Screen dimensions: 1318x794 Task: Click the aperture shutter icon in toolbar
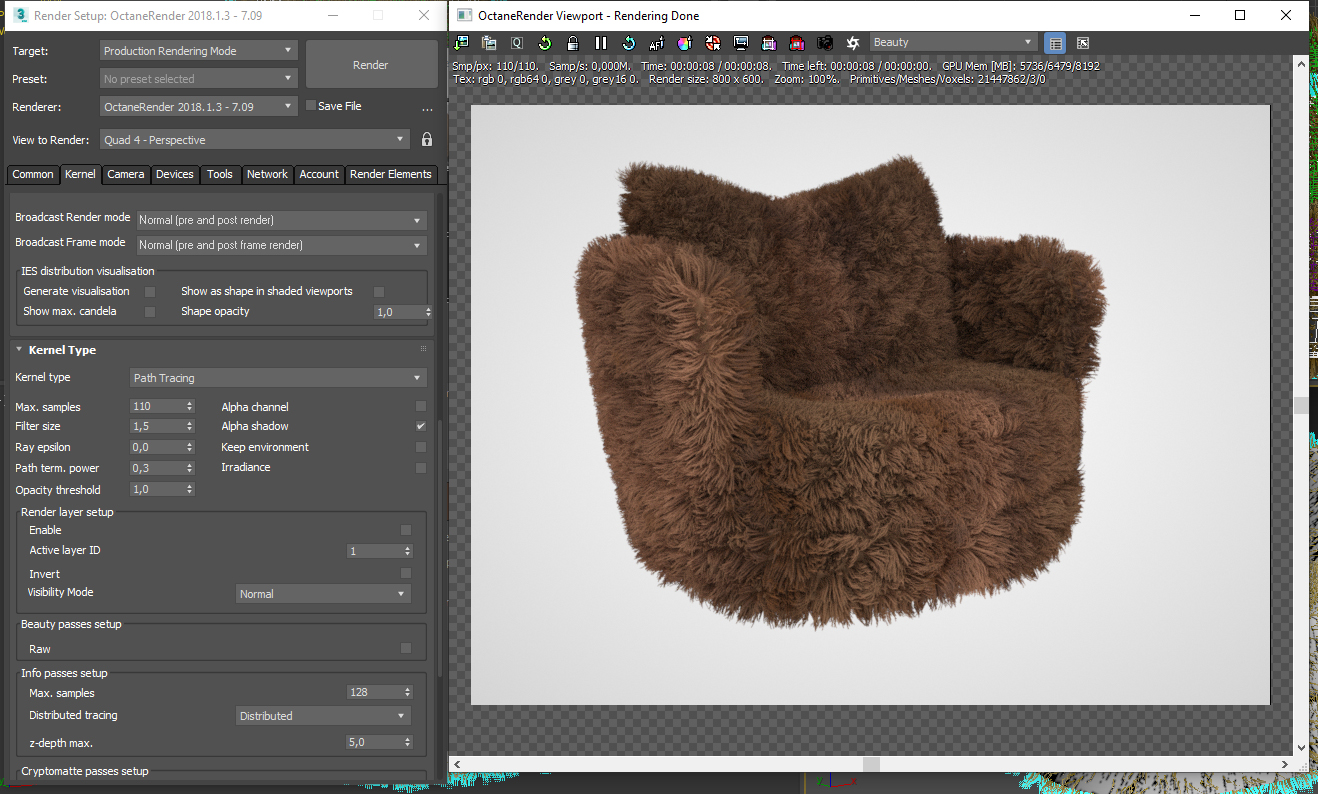click(853, 43)
